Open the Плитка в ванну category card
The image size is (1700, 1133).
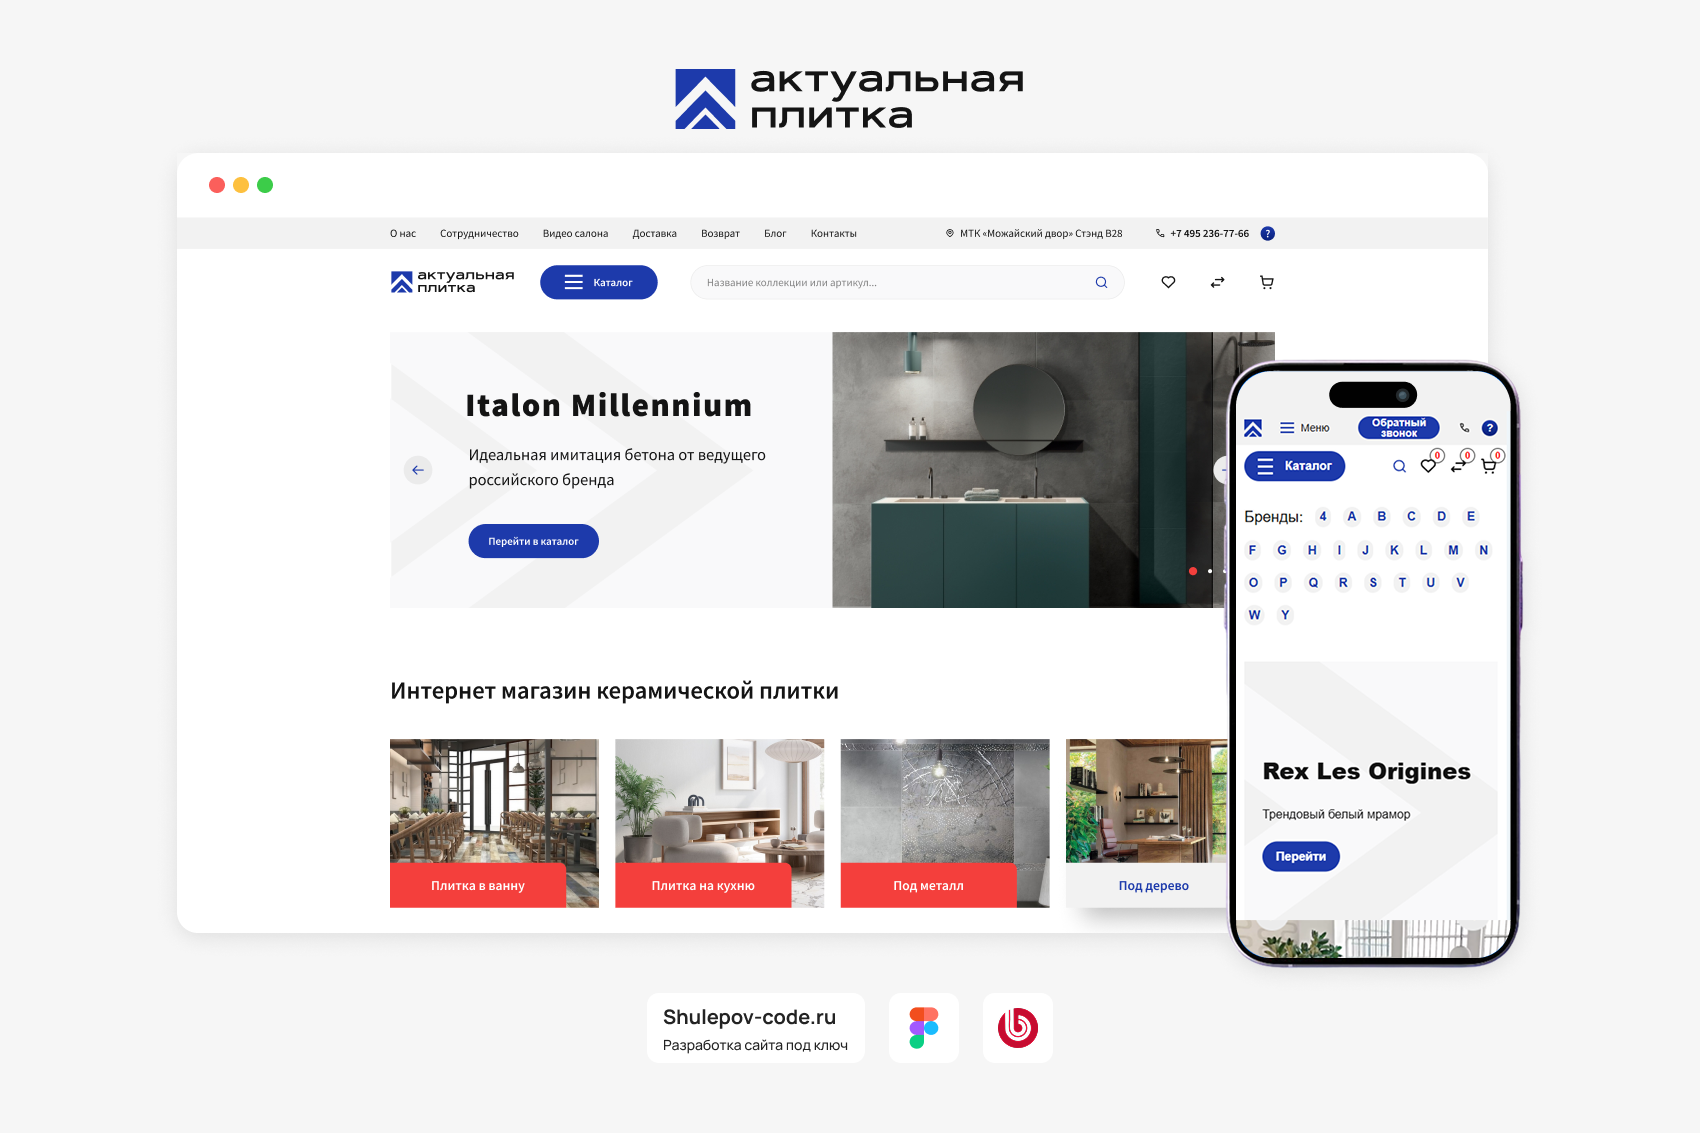pos(494,823)
